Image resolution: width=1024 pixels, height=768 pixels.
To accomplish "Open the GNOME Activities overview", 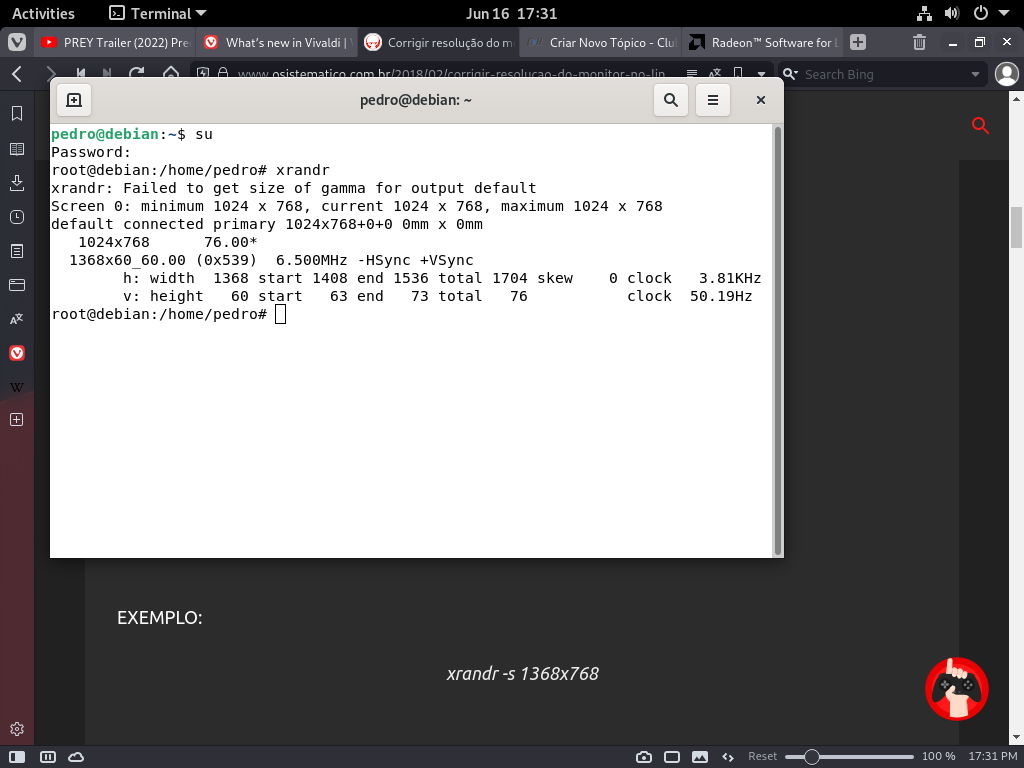I will click(43, 13).
